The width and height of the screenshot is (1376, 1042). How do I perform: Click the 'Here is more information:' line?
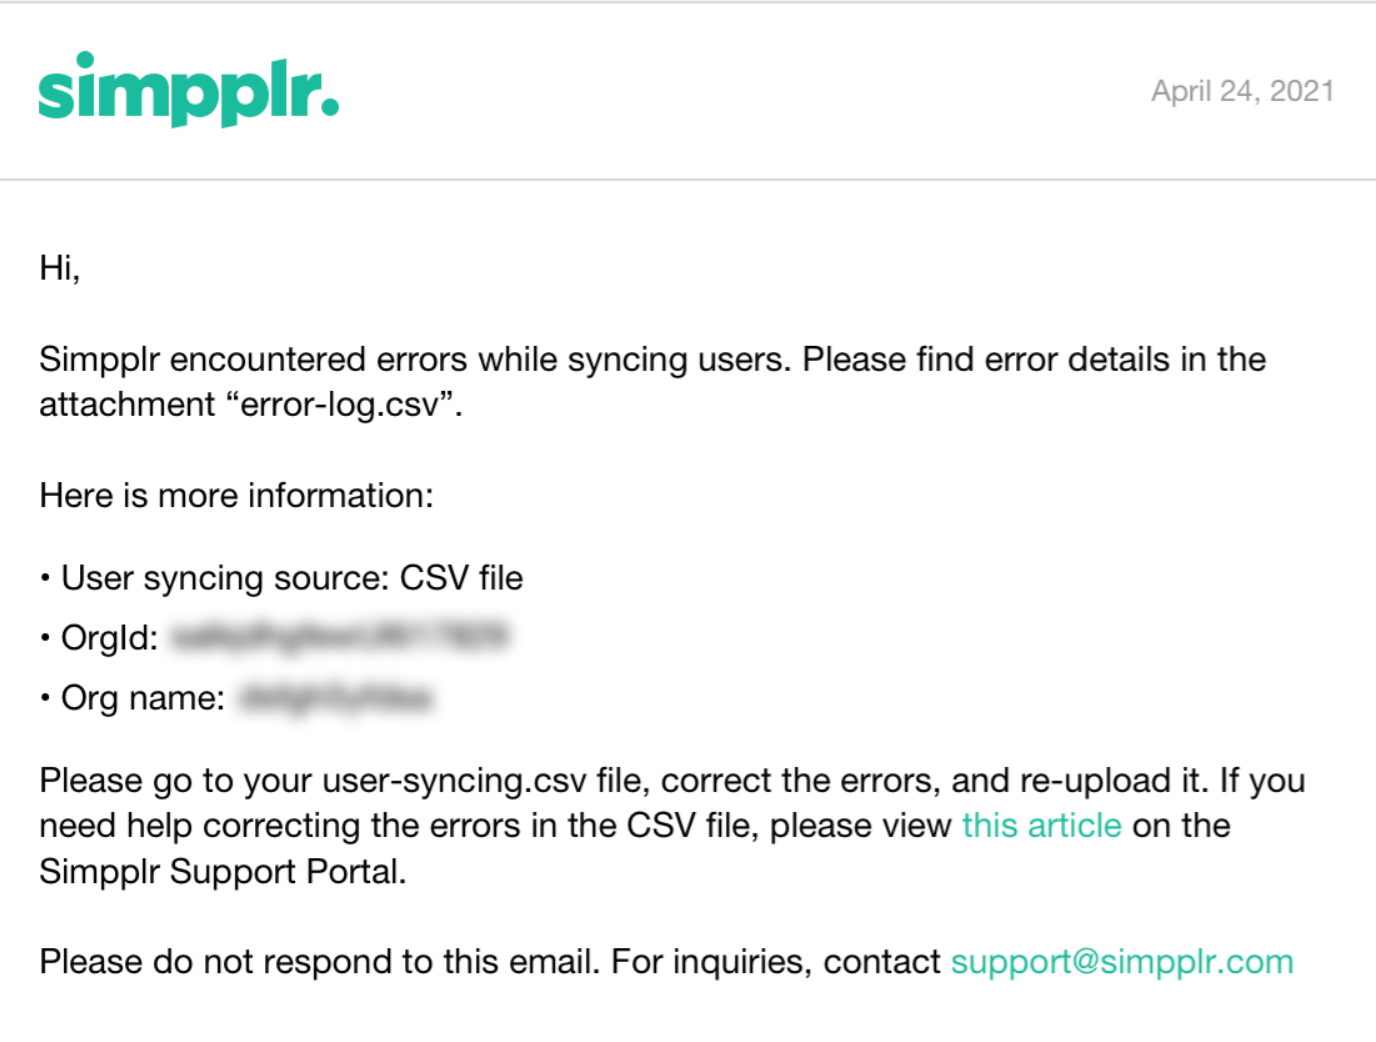click(x=236, y=496)
